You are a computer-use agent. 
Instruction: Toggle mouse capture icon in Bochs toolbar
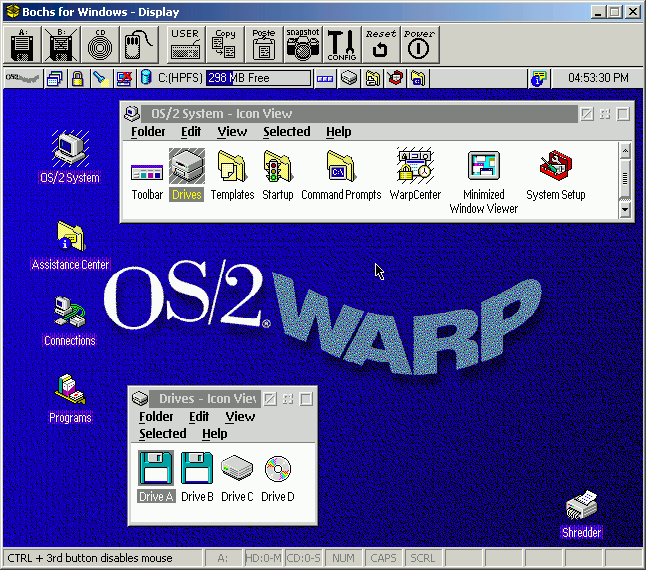pyautogui.click(x=138, y=45)
